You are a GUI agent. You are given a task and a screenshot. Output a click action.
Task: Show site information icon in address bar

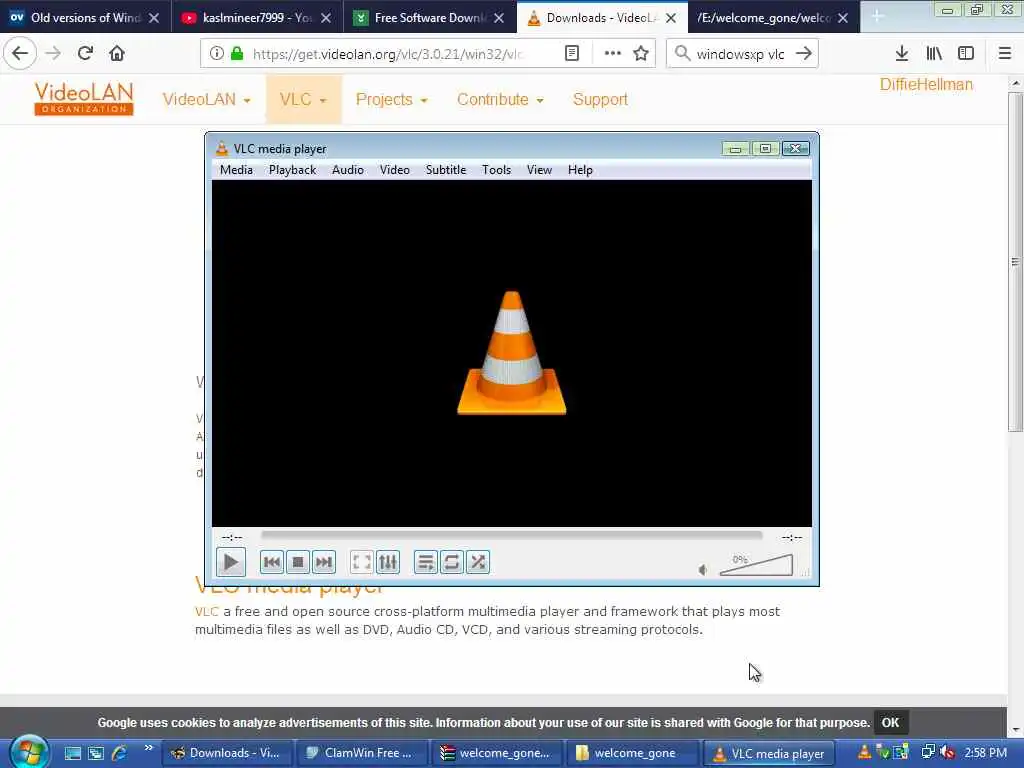pyautogui.click(x=216, y=54)
